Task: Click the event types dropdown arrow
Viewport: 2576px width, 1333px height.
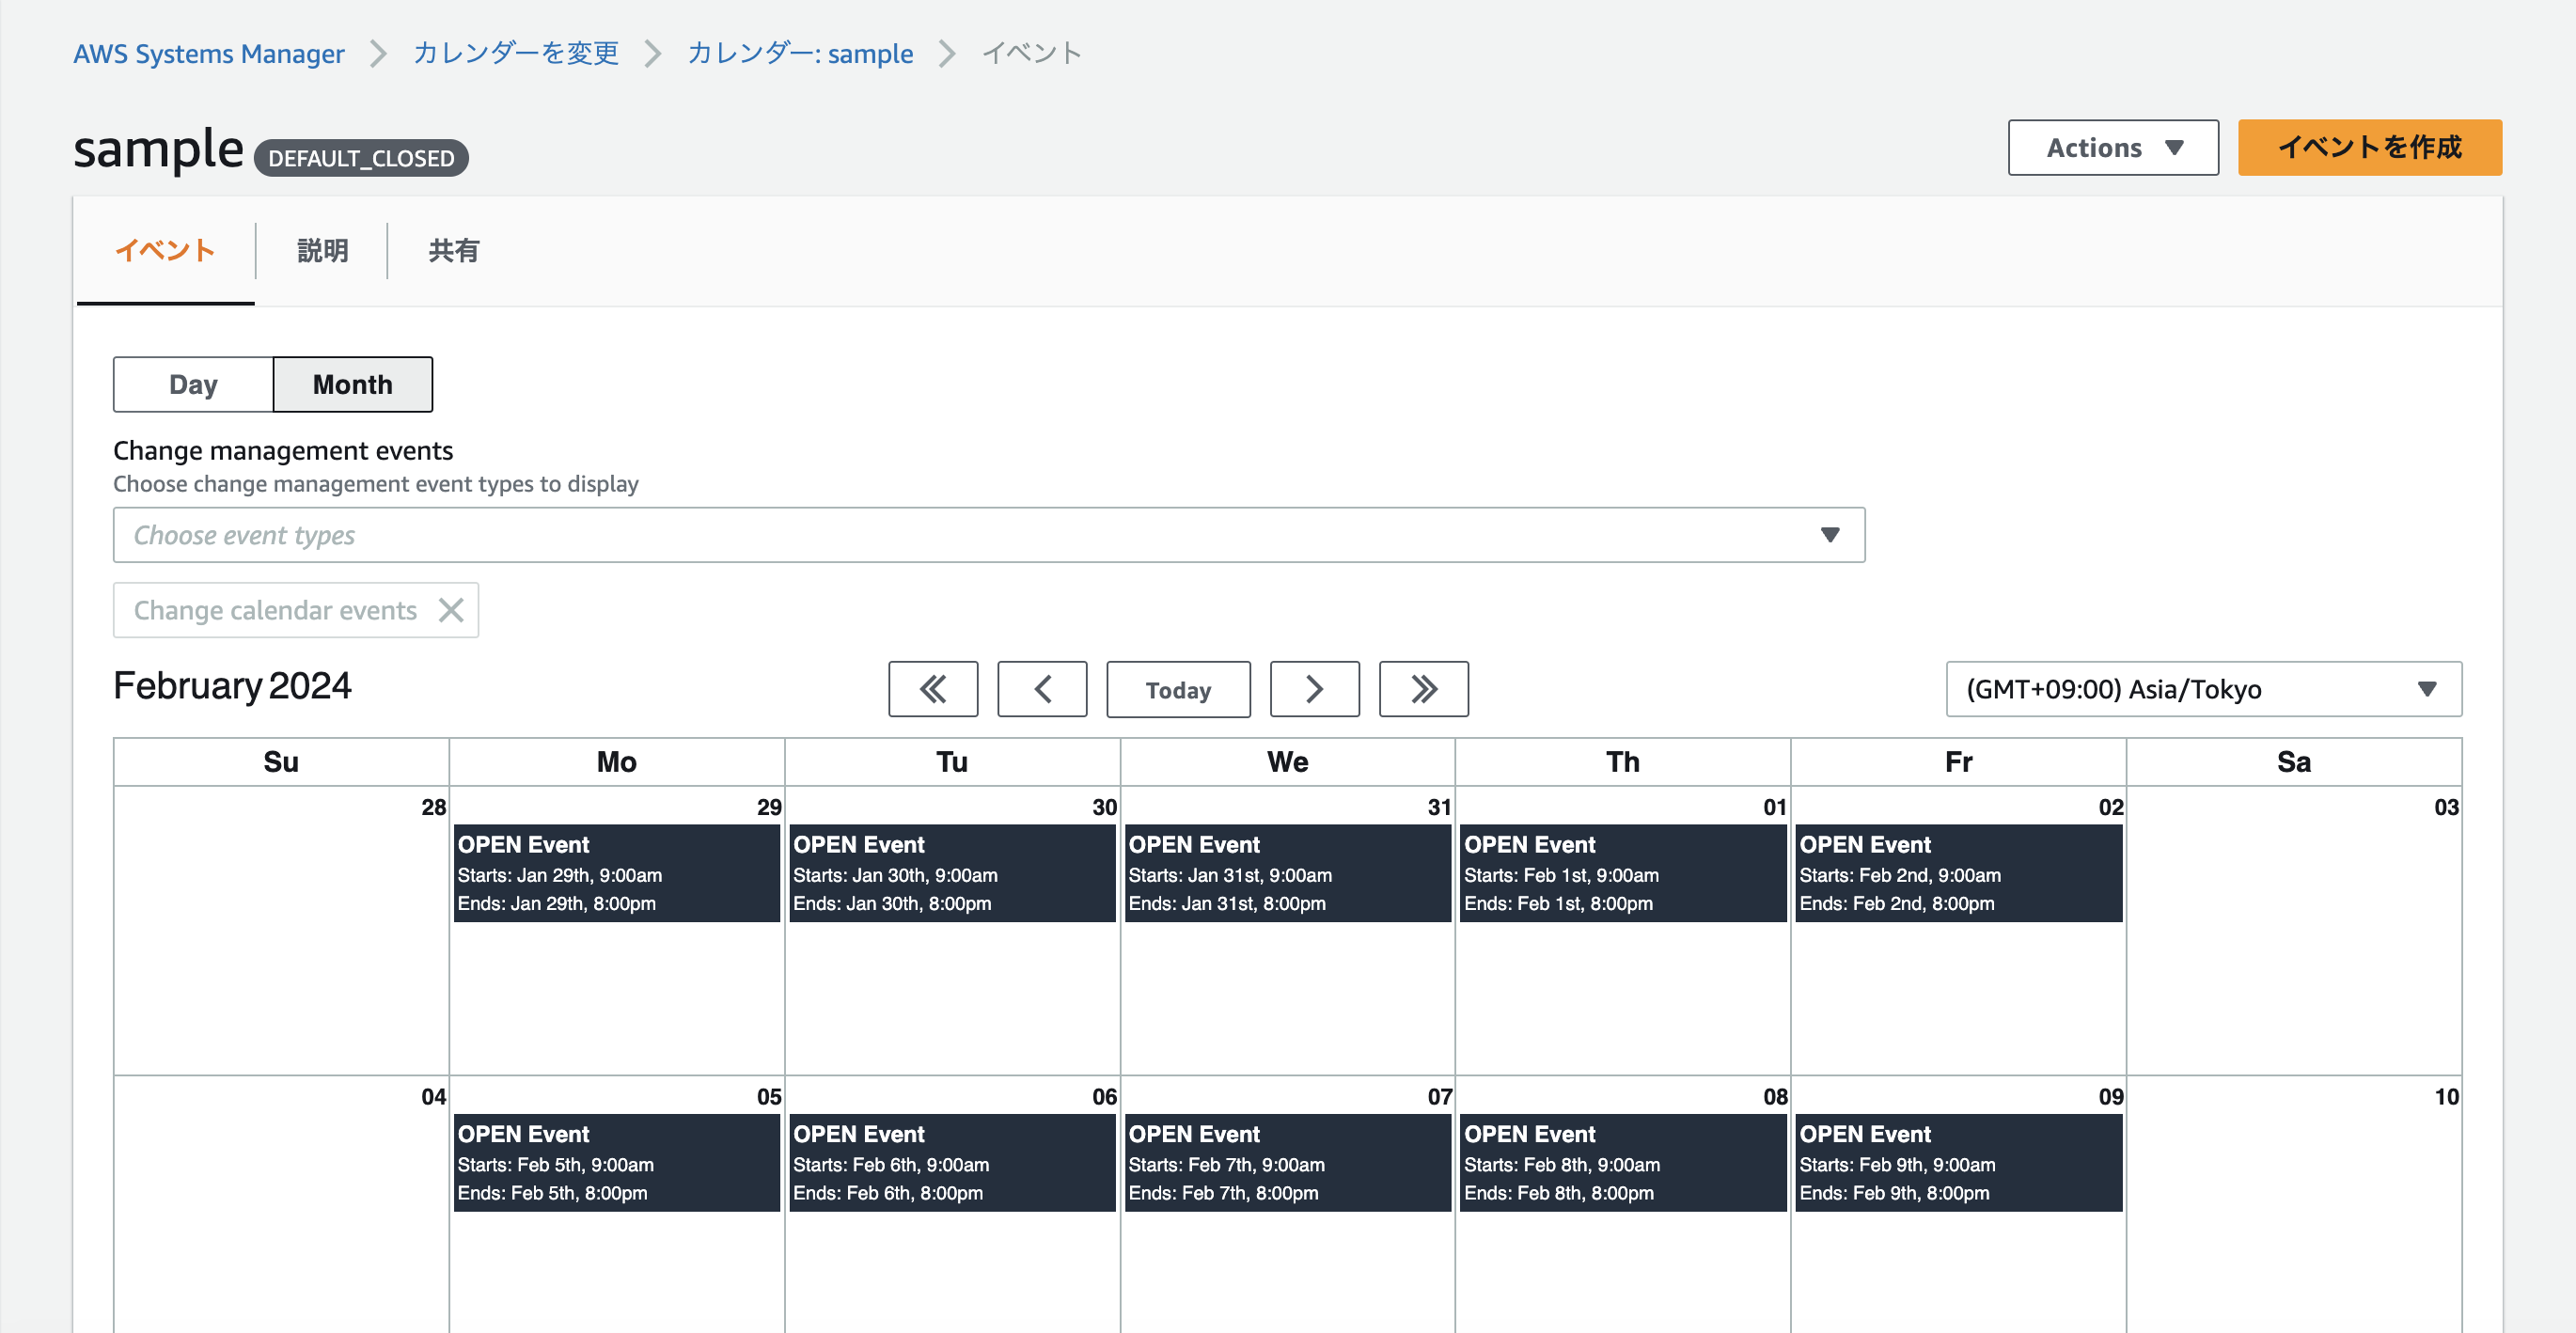Action: click(x=1829, y=535)
